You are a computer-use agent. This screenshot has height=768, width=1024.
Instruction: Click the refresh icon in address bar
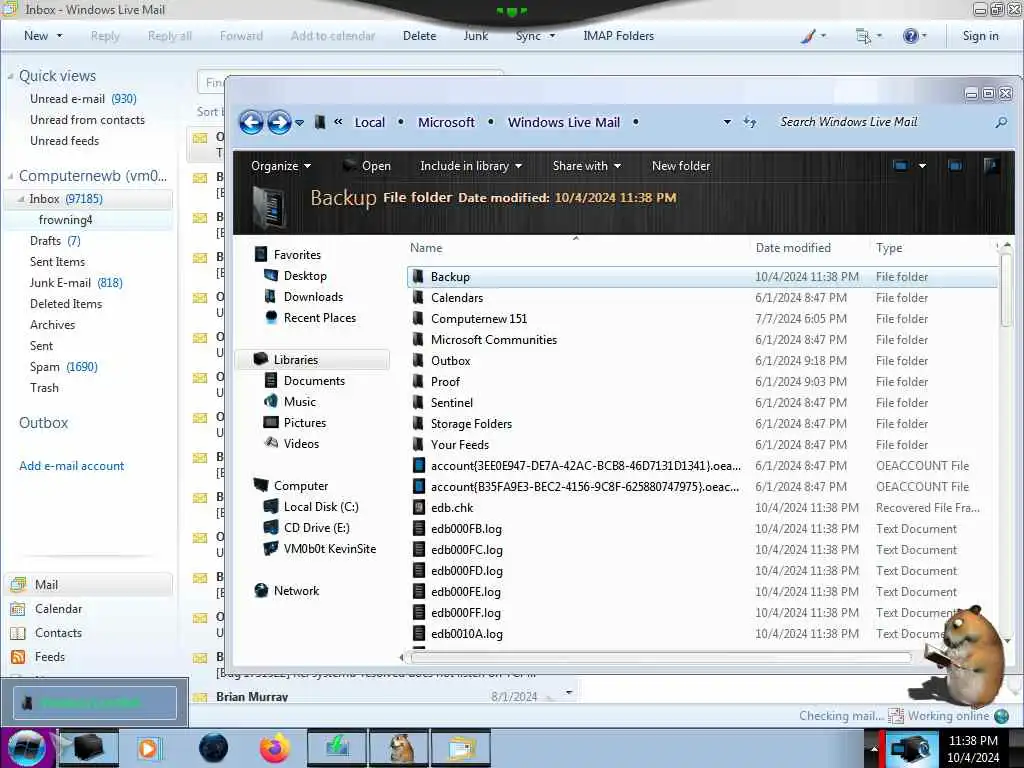pos(750,122)
